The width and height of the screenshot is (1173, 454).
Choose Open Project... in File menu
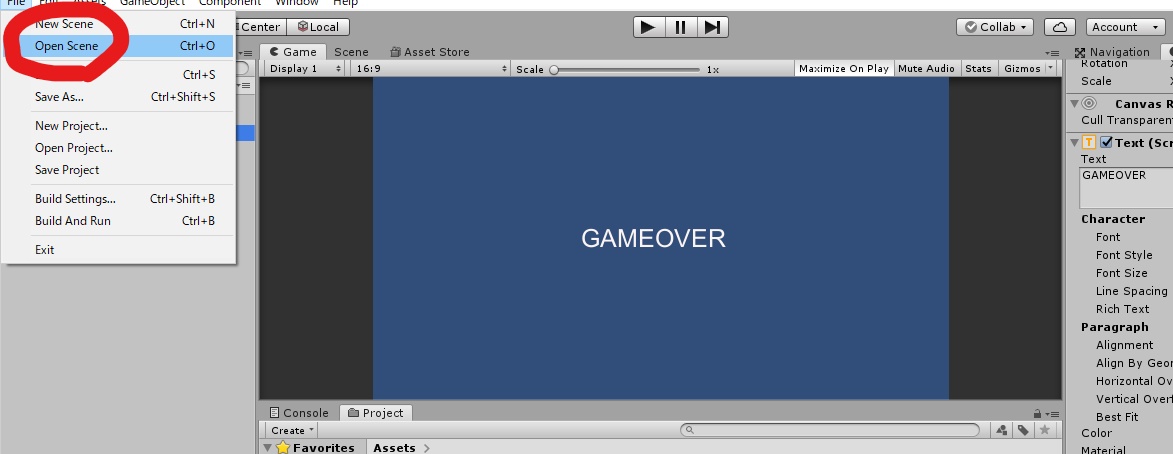coord(118,147)
